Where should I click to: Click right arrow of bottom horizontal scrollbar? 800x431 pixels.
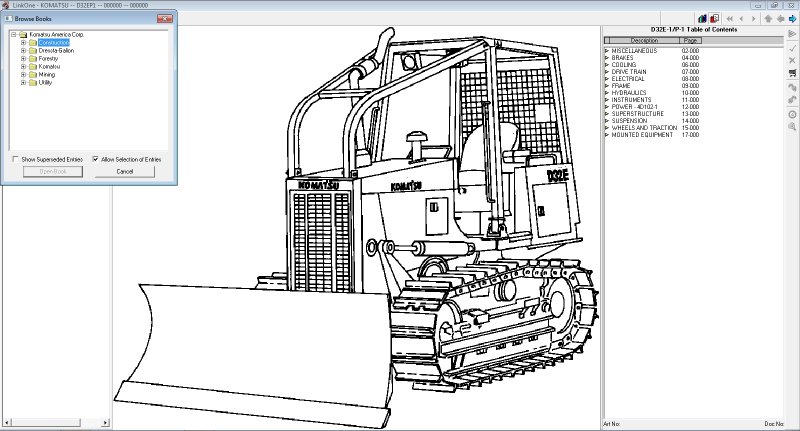105,423
